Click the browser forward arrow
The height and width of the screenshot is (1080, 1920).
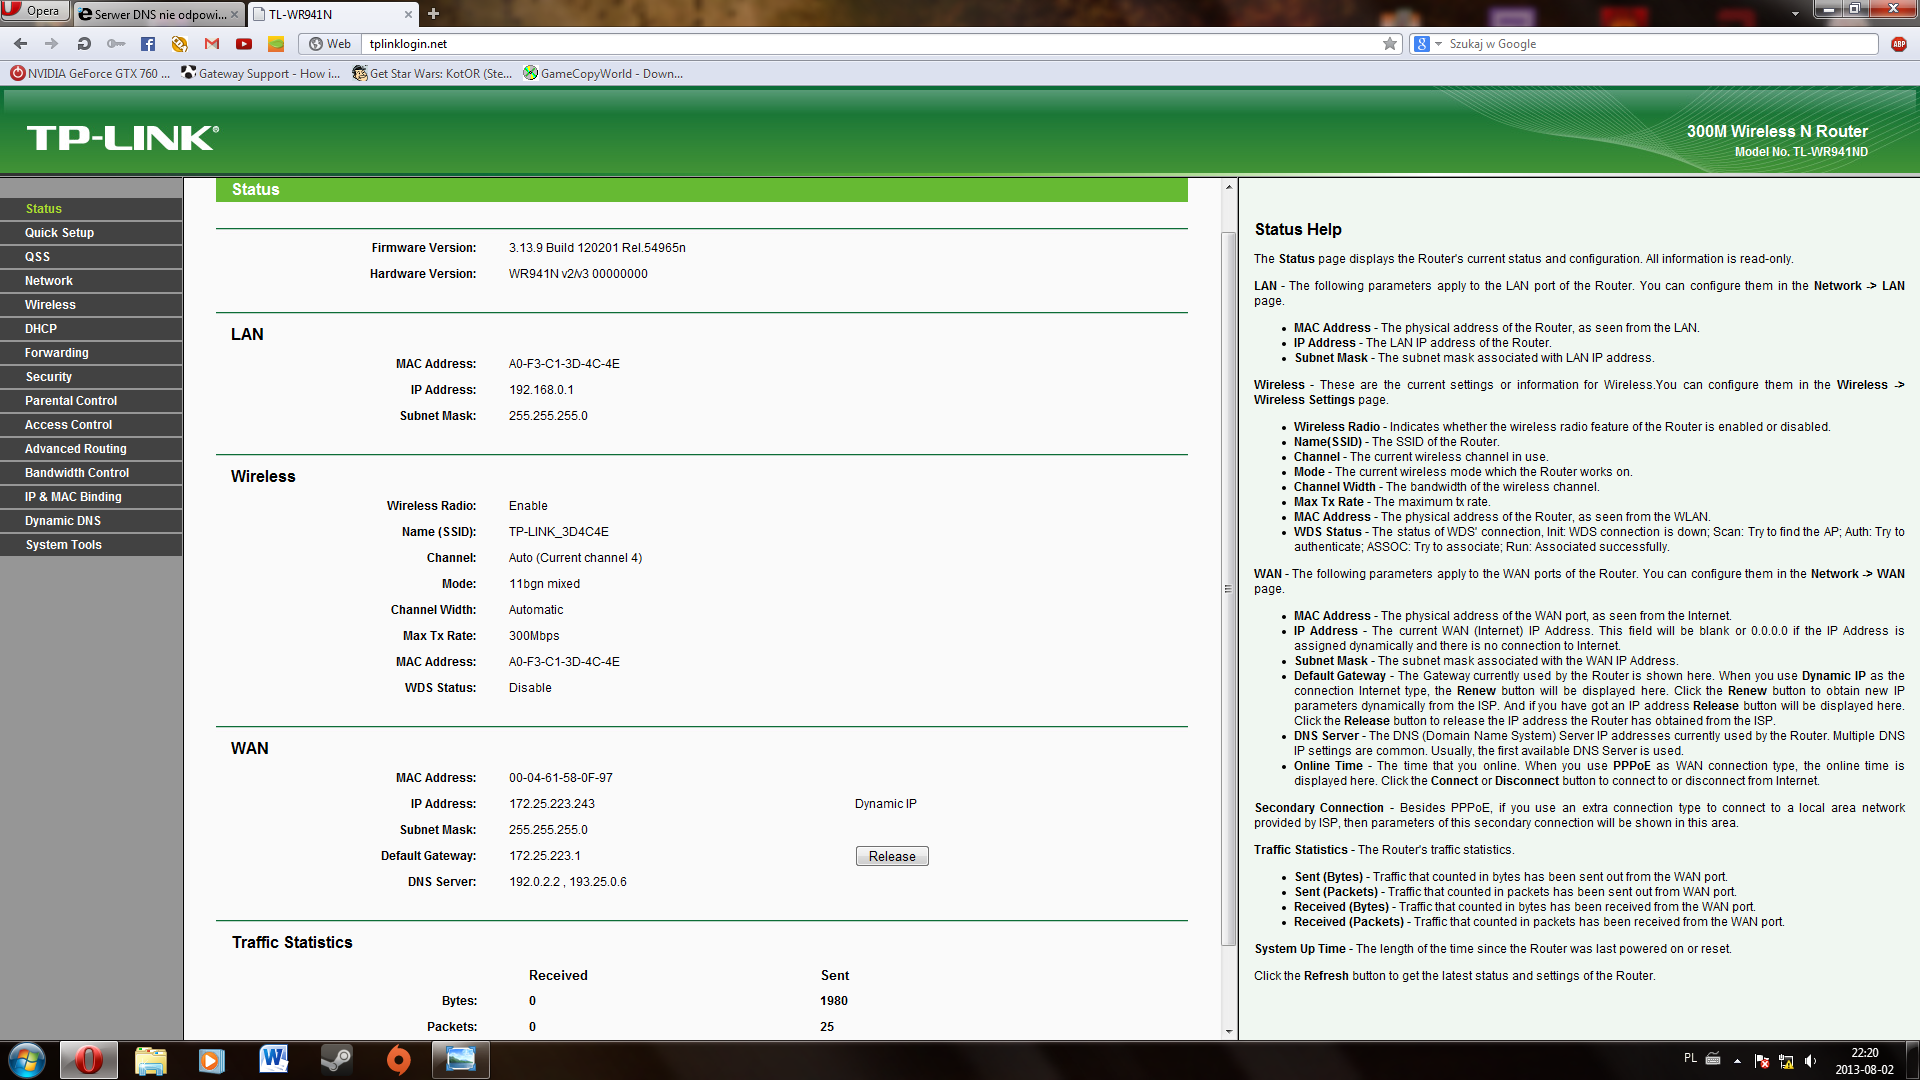click(x=52, y=44)
